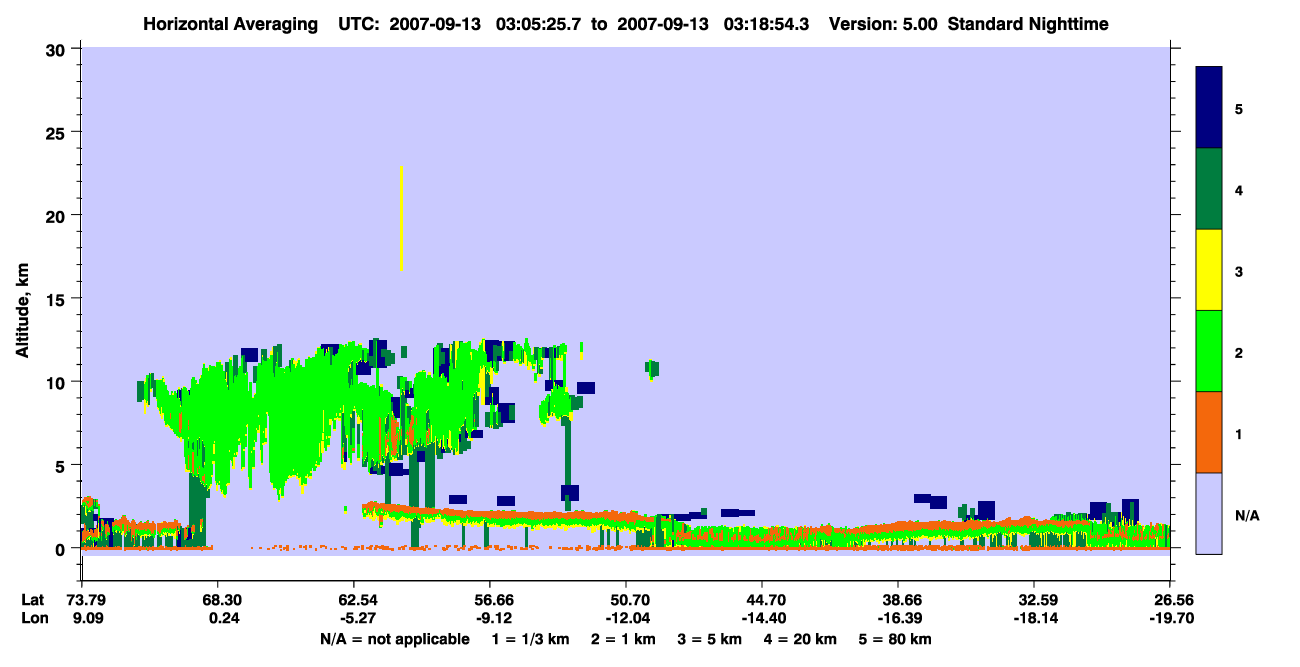
Task: Click the dark blue colorbar segment labeled 5
Action: coord(1209,108)
